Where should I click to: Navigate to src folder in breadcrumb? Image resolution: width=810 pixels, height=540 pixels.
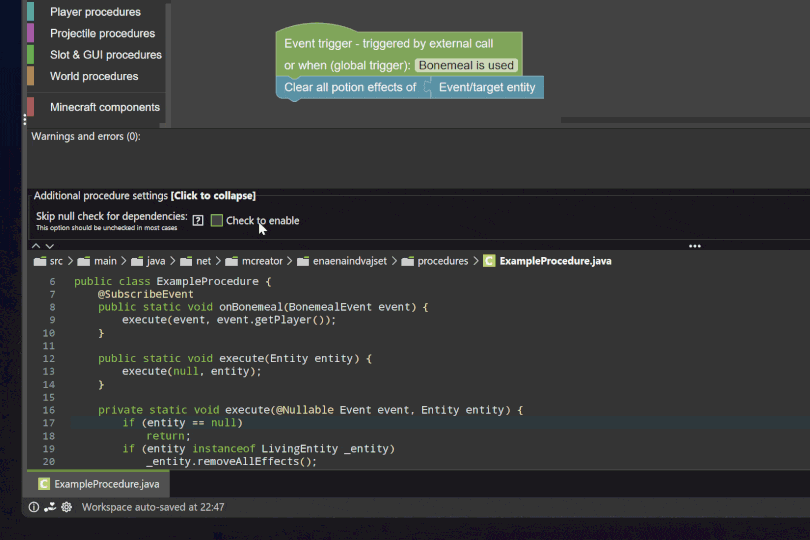click(x=48, y=261)
